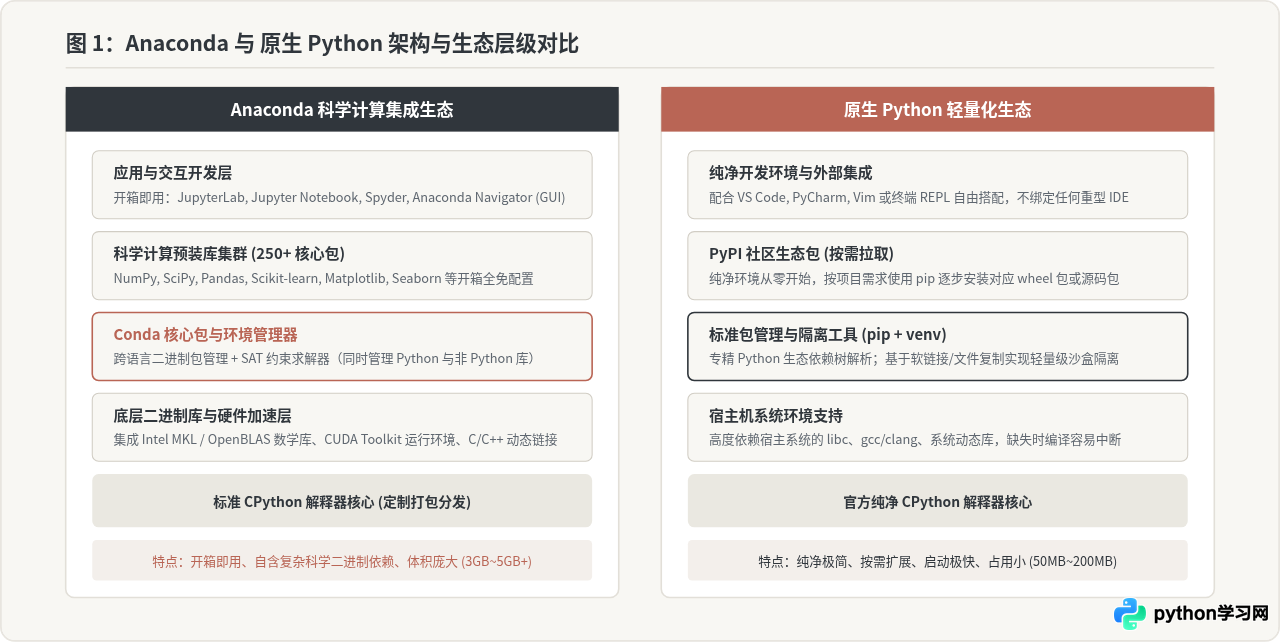Click the 'Conda 核心包与环境管理器' title
Viewport: 1280px width, 642px height.
coord(206,335)
